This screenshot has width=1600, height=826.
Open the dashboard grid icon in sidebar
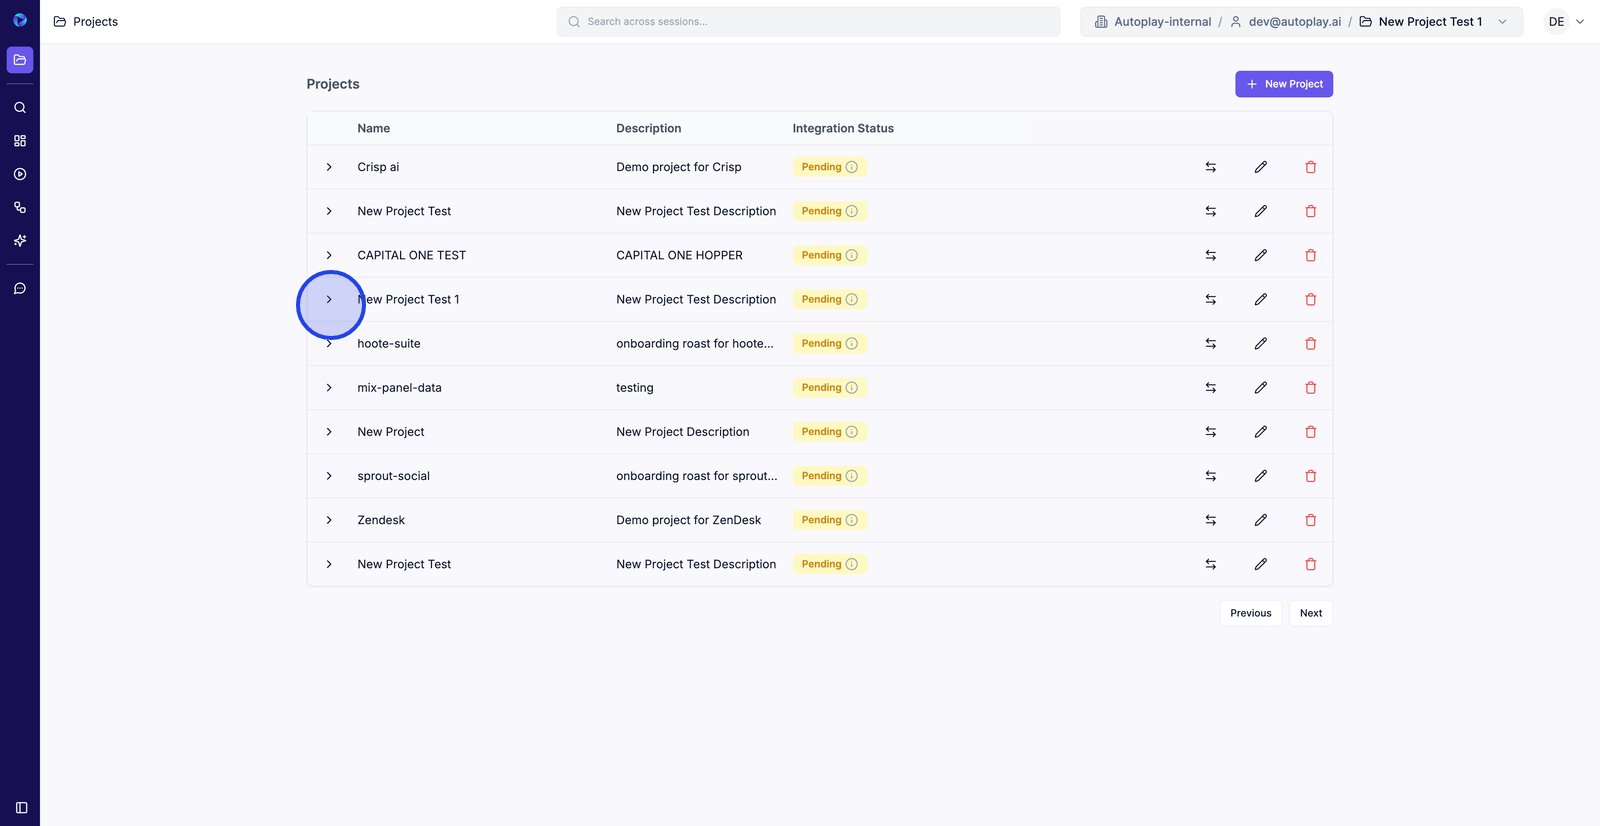click(x=20, y=141)
